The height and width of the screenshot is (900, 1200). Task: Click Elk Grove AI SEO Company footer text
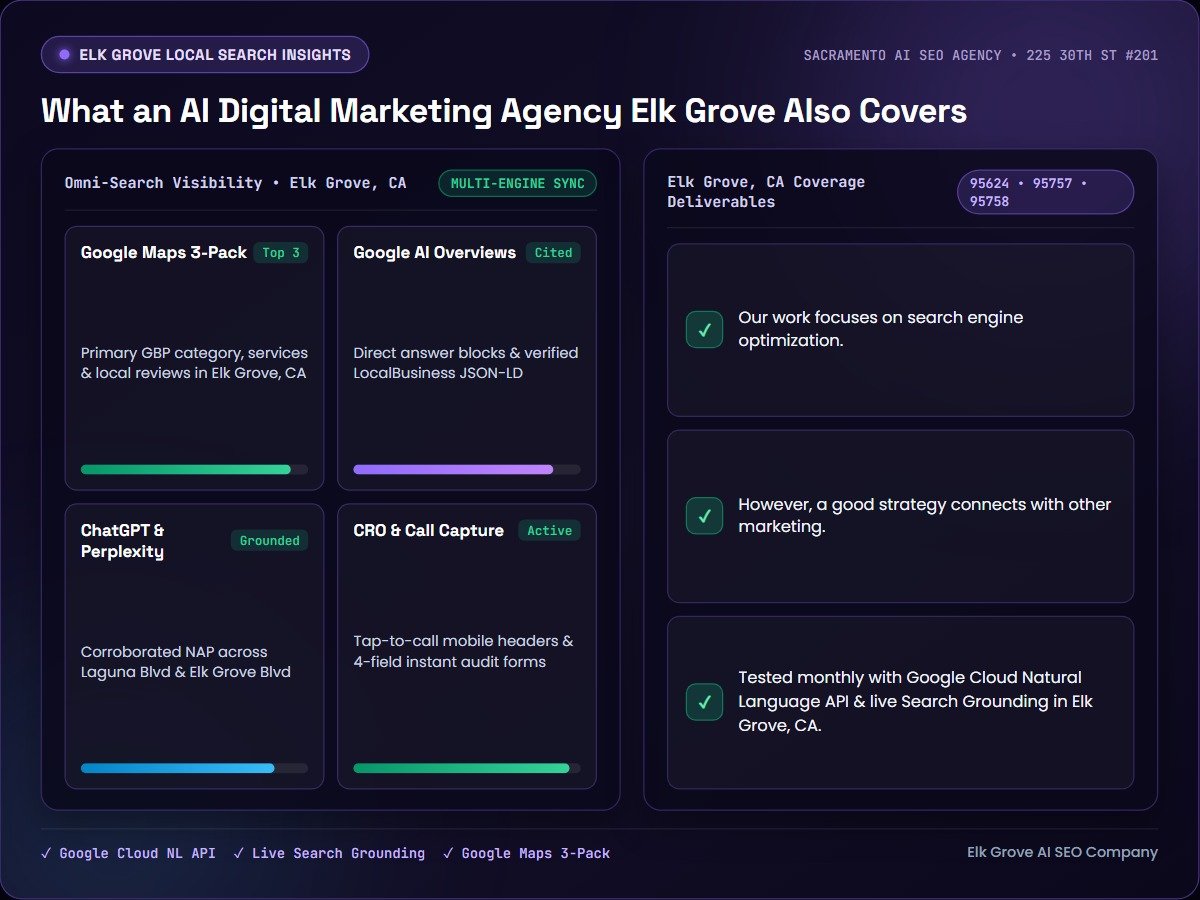click(x=1062, y=852)
